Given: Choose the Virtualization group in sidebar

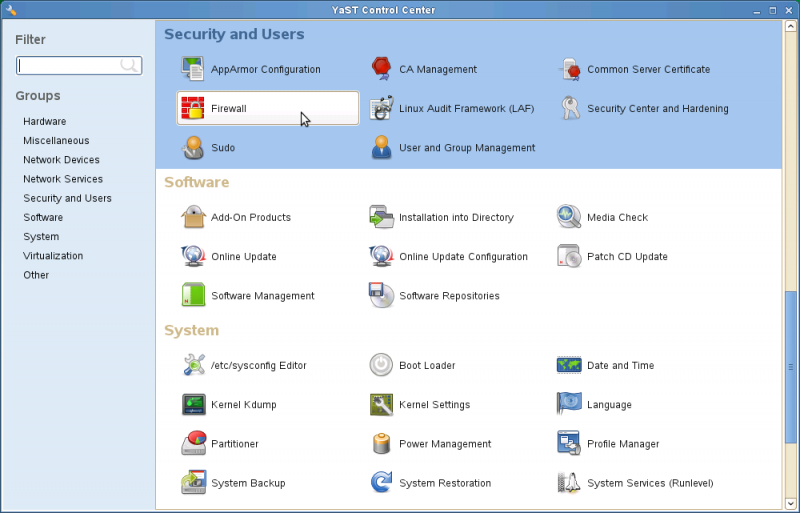Looking at the screenshot, I should coord(53,256).
